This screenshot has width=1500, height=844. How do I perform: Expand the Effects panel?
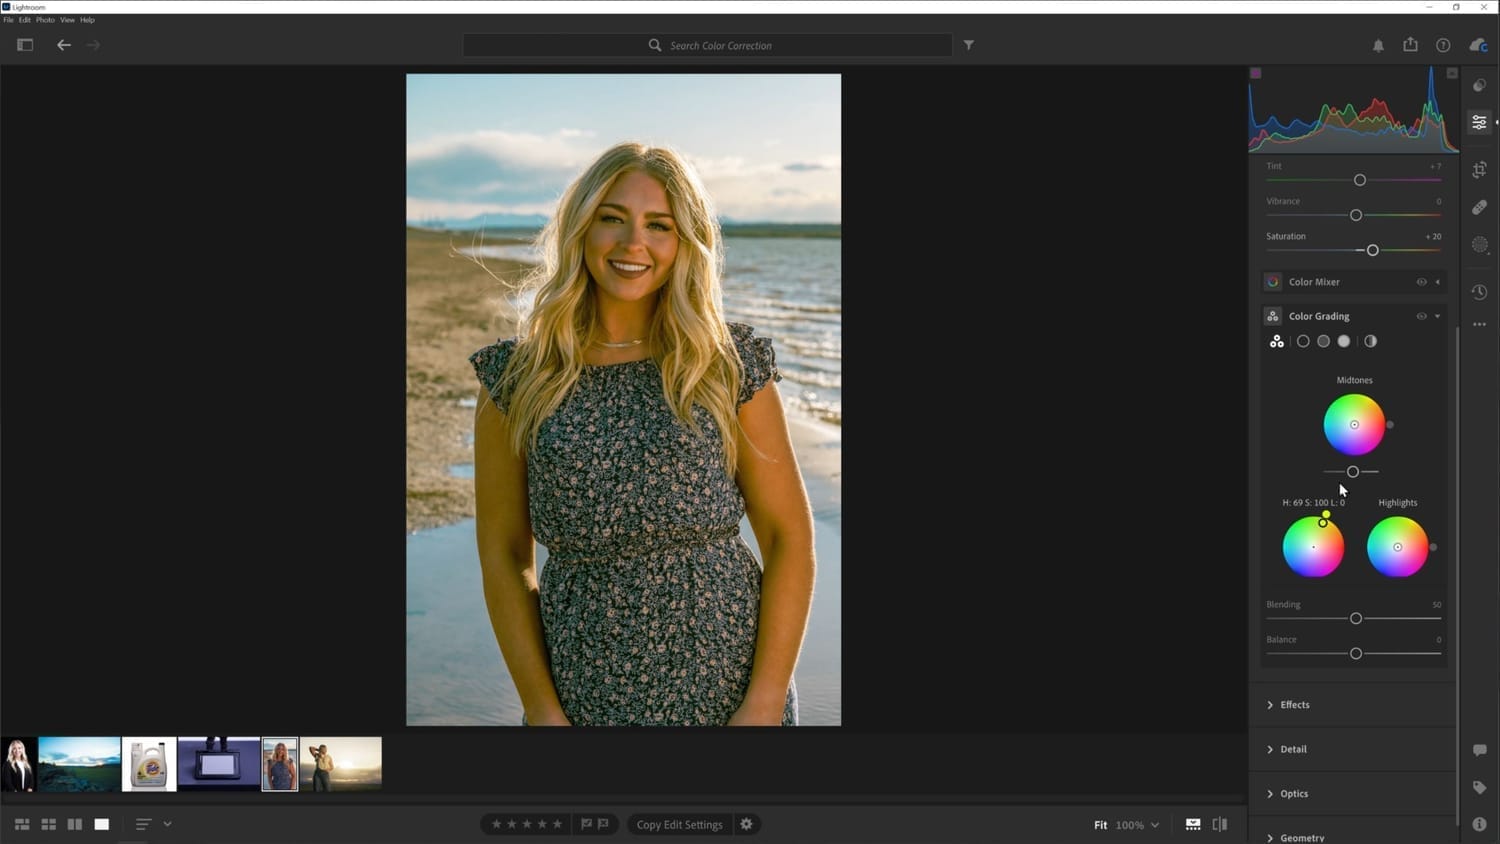[x=1294, y=705]
